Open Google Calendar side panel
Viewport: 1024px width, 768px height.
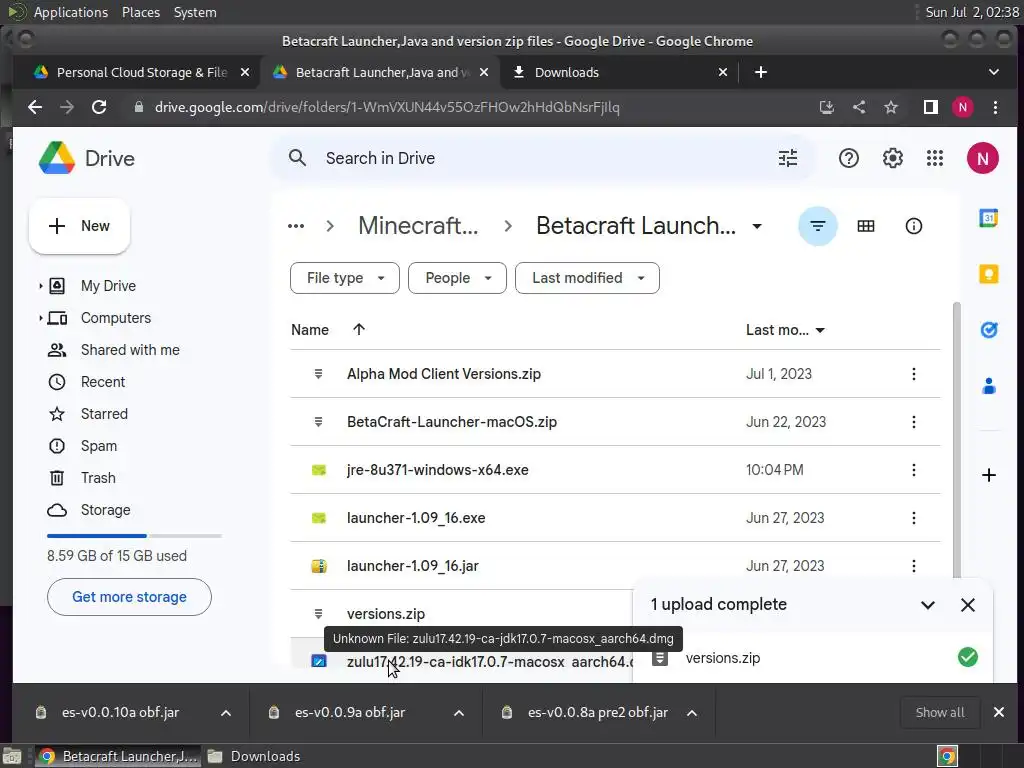tap(989, 217)
